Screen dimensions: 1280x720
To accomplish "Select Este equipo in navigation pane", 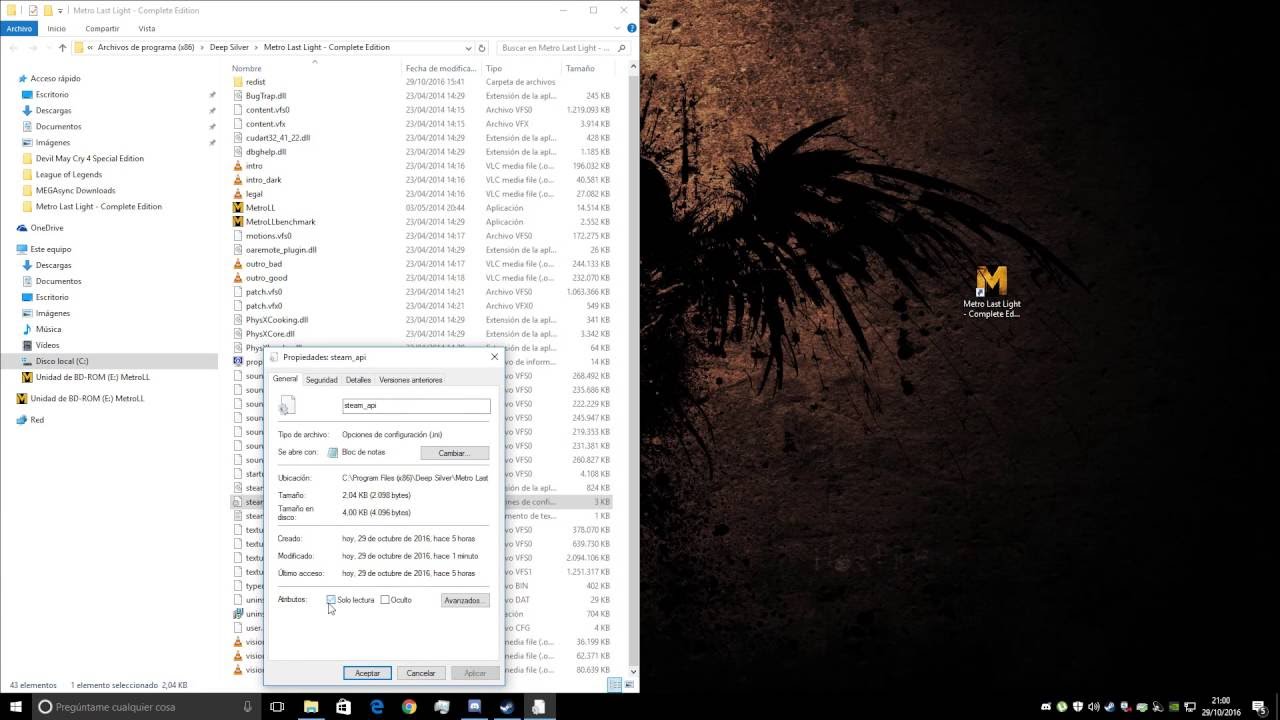I will click(x=50, y=249).
